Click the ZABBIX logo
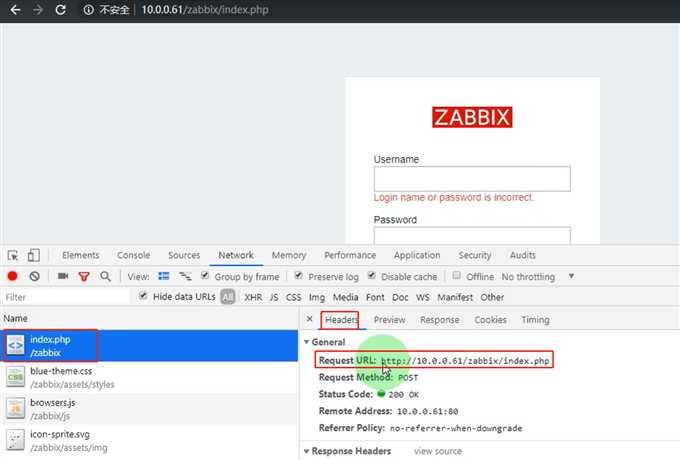 (472, 117)
